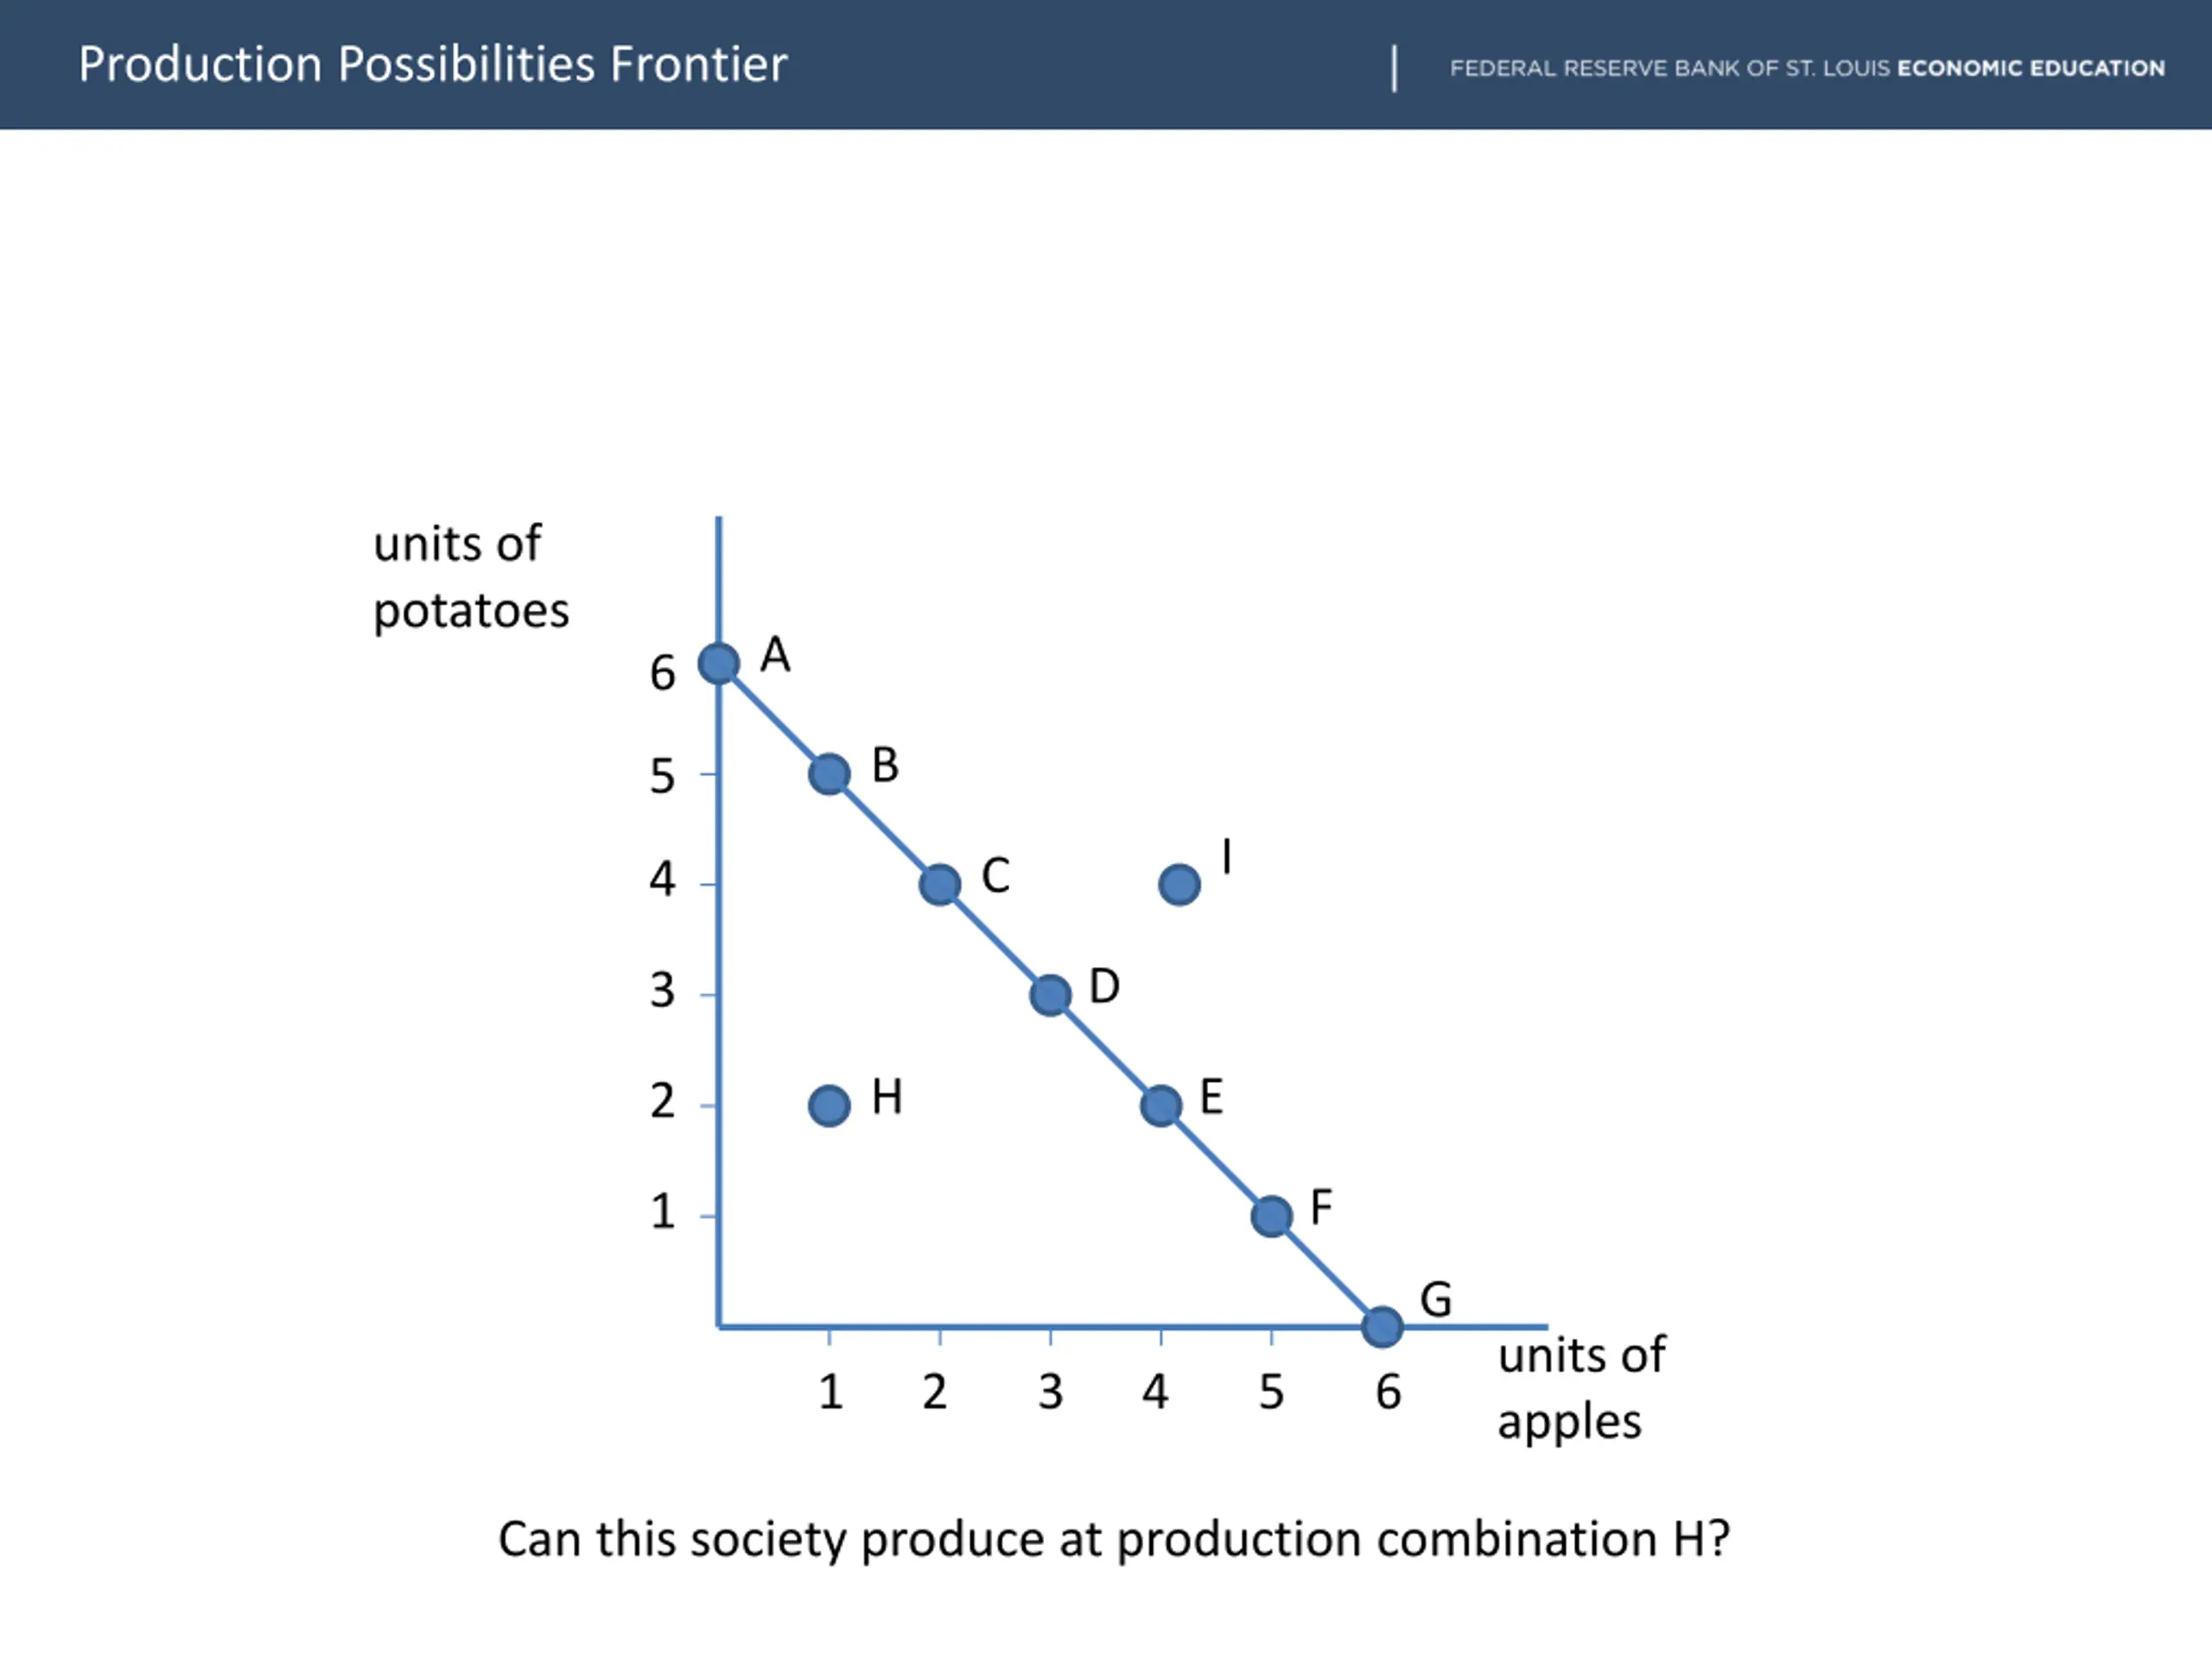Click the 'units of potatoes' axis label
This screenshot has width=2212, height=1659.
coord(470,578)
